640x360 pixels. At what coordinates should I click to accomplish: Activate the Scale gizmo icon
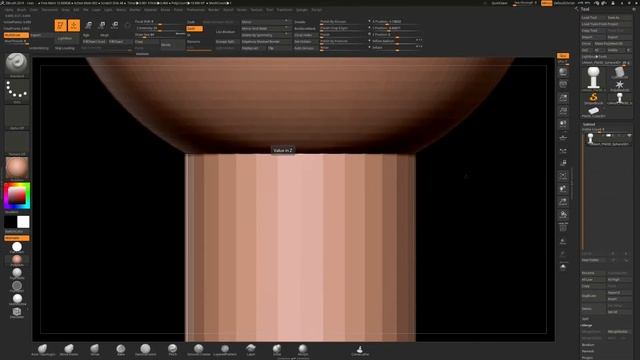coord(102,25)
